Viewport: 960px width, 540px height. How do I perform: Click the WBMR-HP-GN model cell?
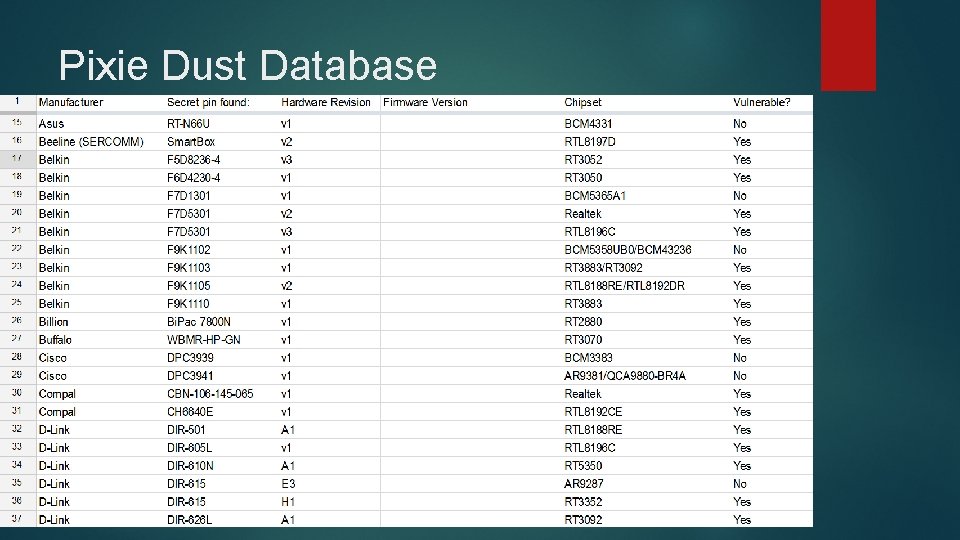(203, 340)
